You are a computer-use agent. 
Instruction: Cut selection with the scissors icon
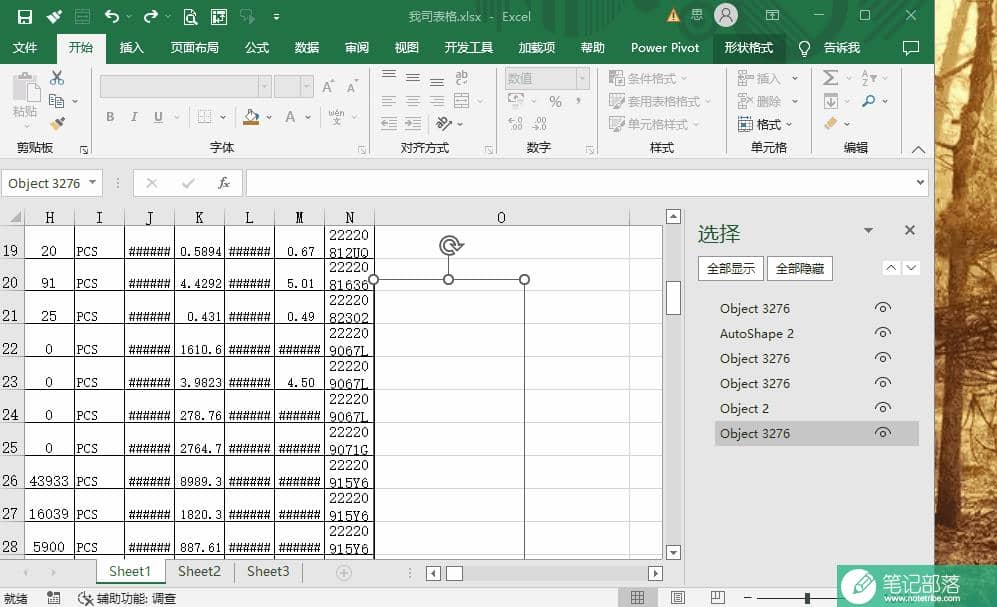[57, 78]
